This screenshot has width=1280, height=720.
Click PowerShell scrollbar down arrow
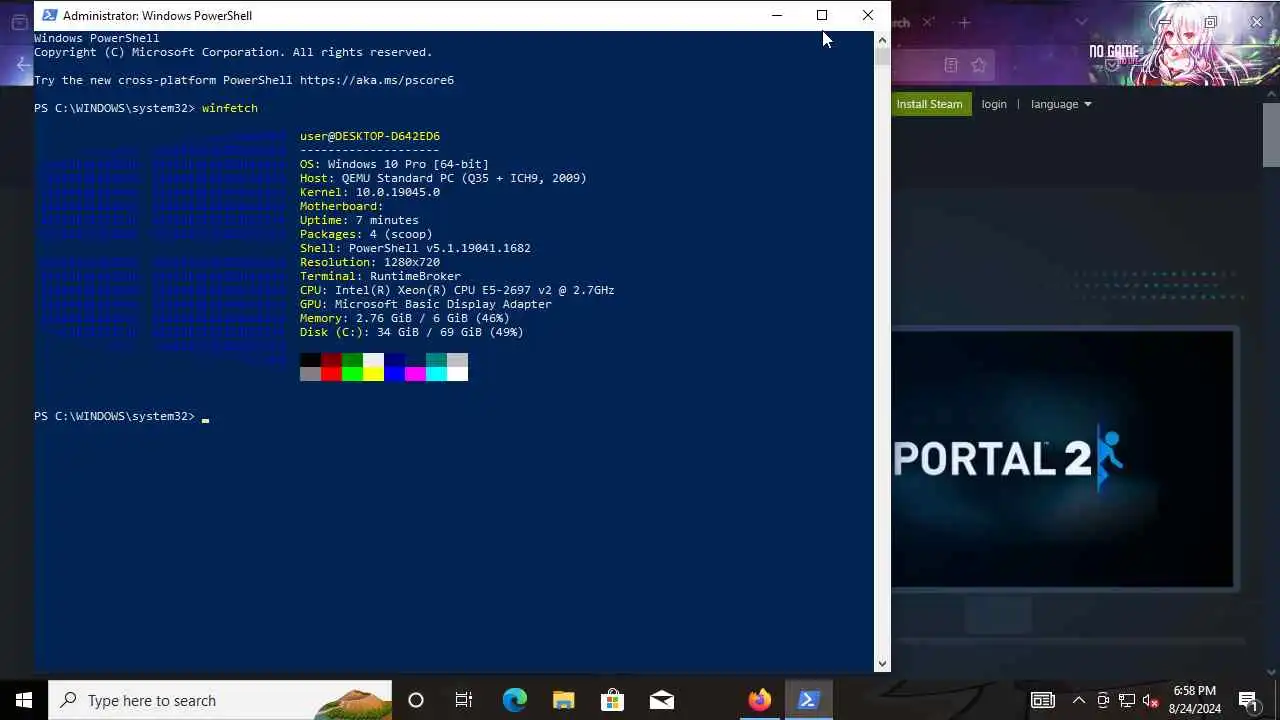coord(882,663)
